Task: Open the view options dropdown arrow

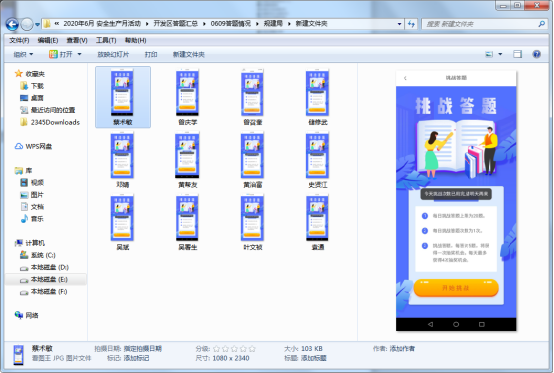Action: tap(500, 54)
